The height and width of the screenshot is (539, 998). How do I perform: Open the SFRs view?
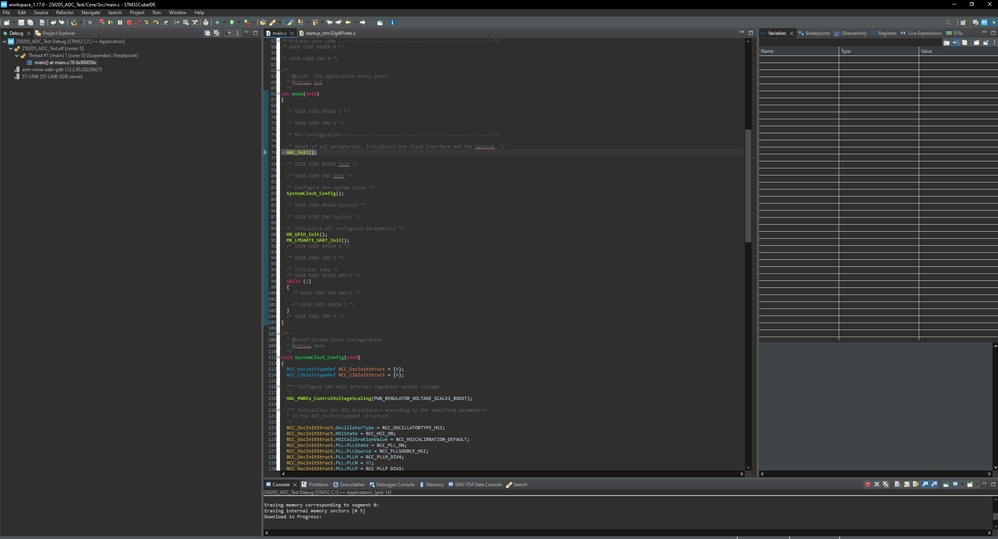pyautogui.click(x=956, y=33)
